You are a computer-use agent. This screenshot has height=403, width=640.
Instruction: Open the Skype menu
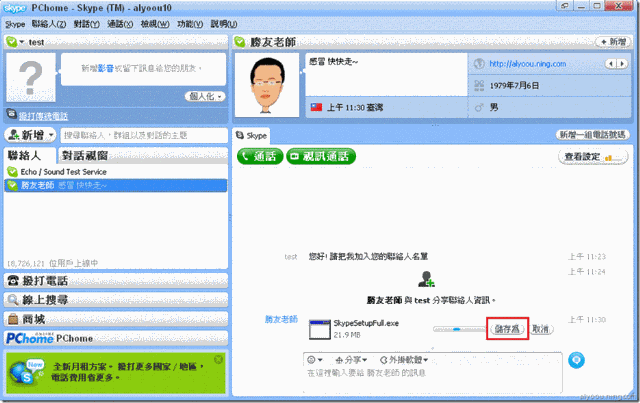15,24
